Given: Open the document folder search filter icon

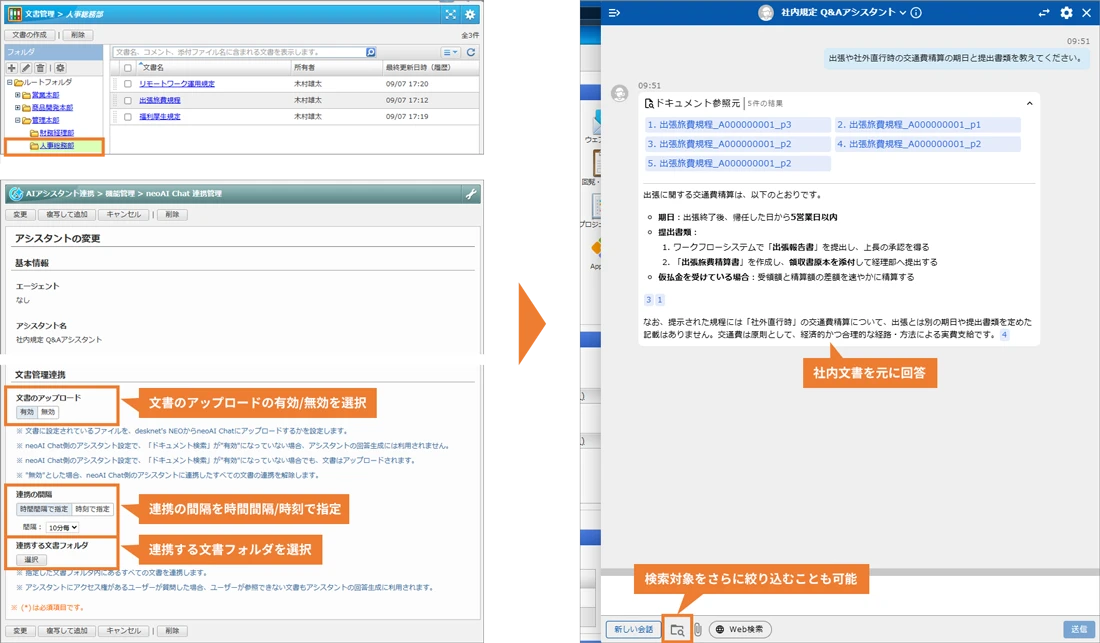Looking at the screenshot, I should point(677,630).
